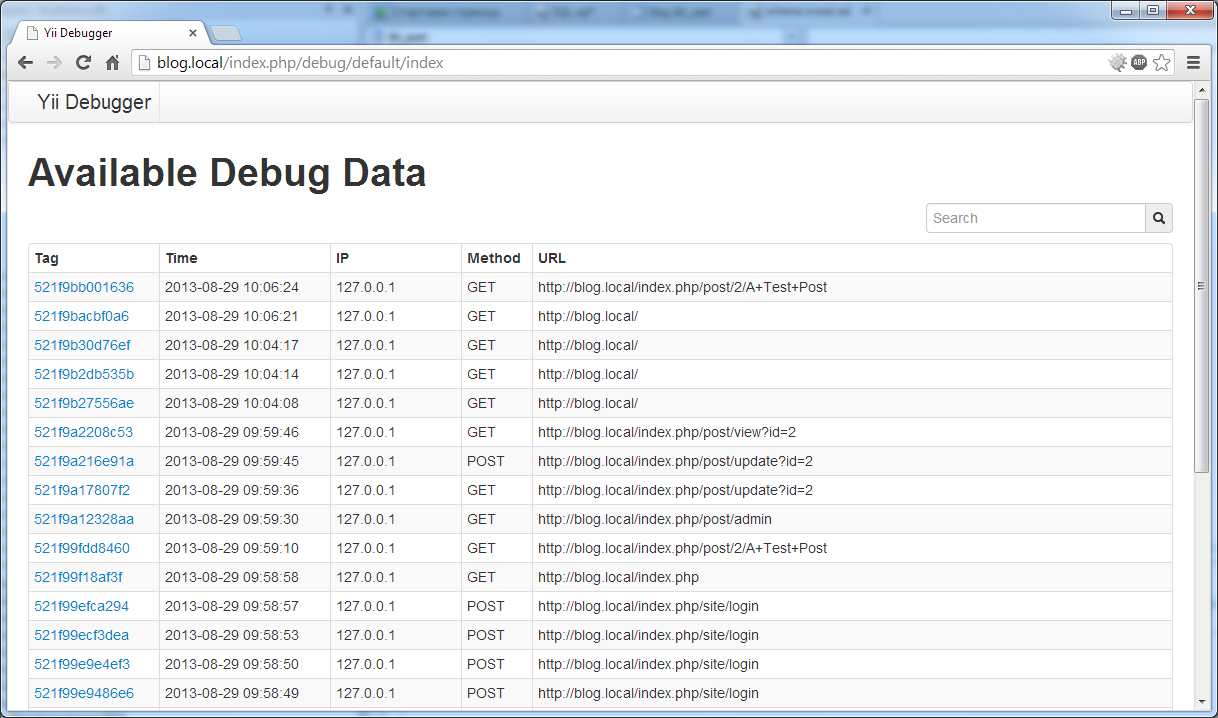The height and width of the screenshot is (718, 1218).
Task: Click the Yii Debugger navbar brand
Action: (x=94, y=102)
